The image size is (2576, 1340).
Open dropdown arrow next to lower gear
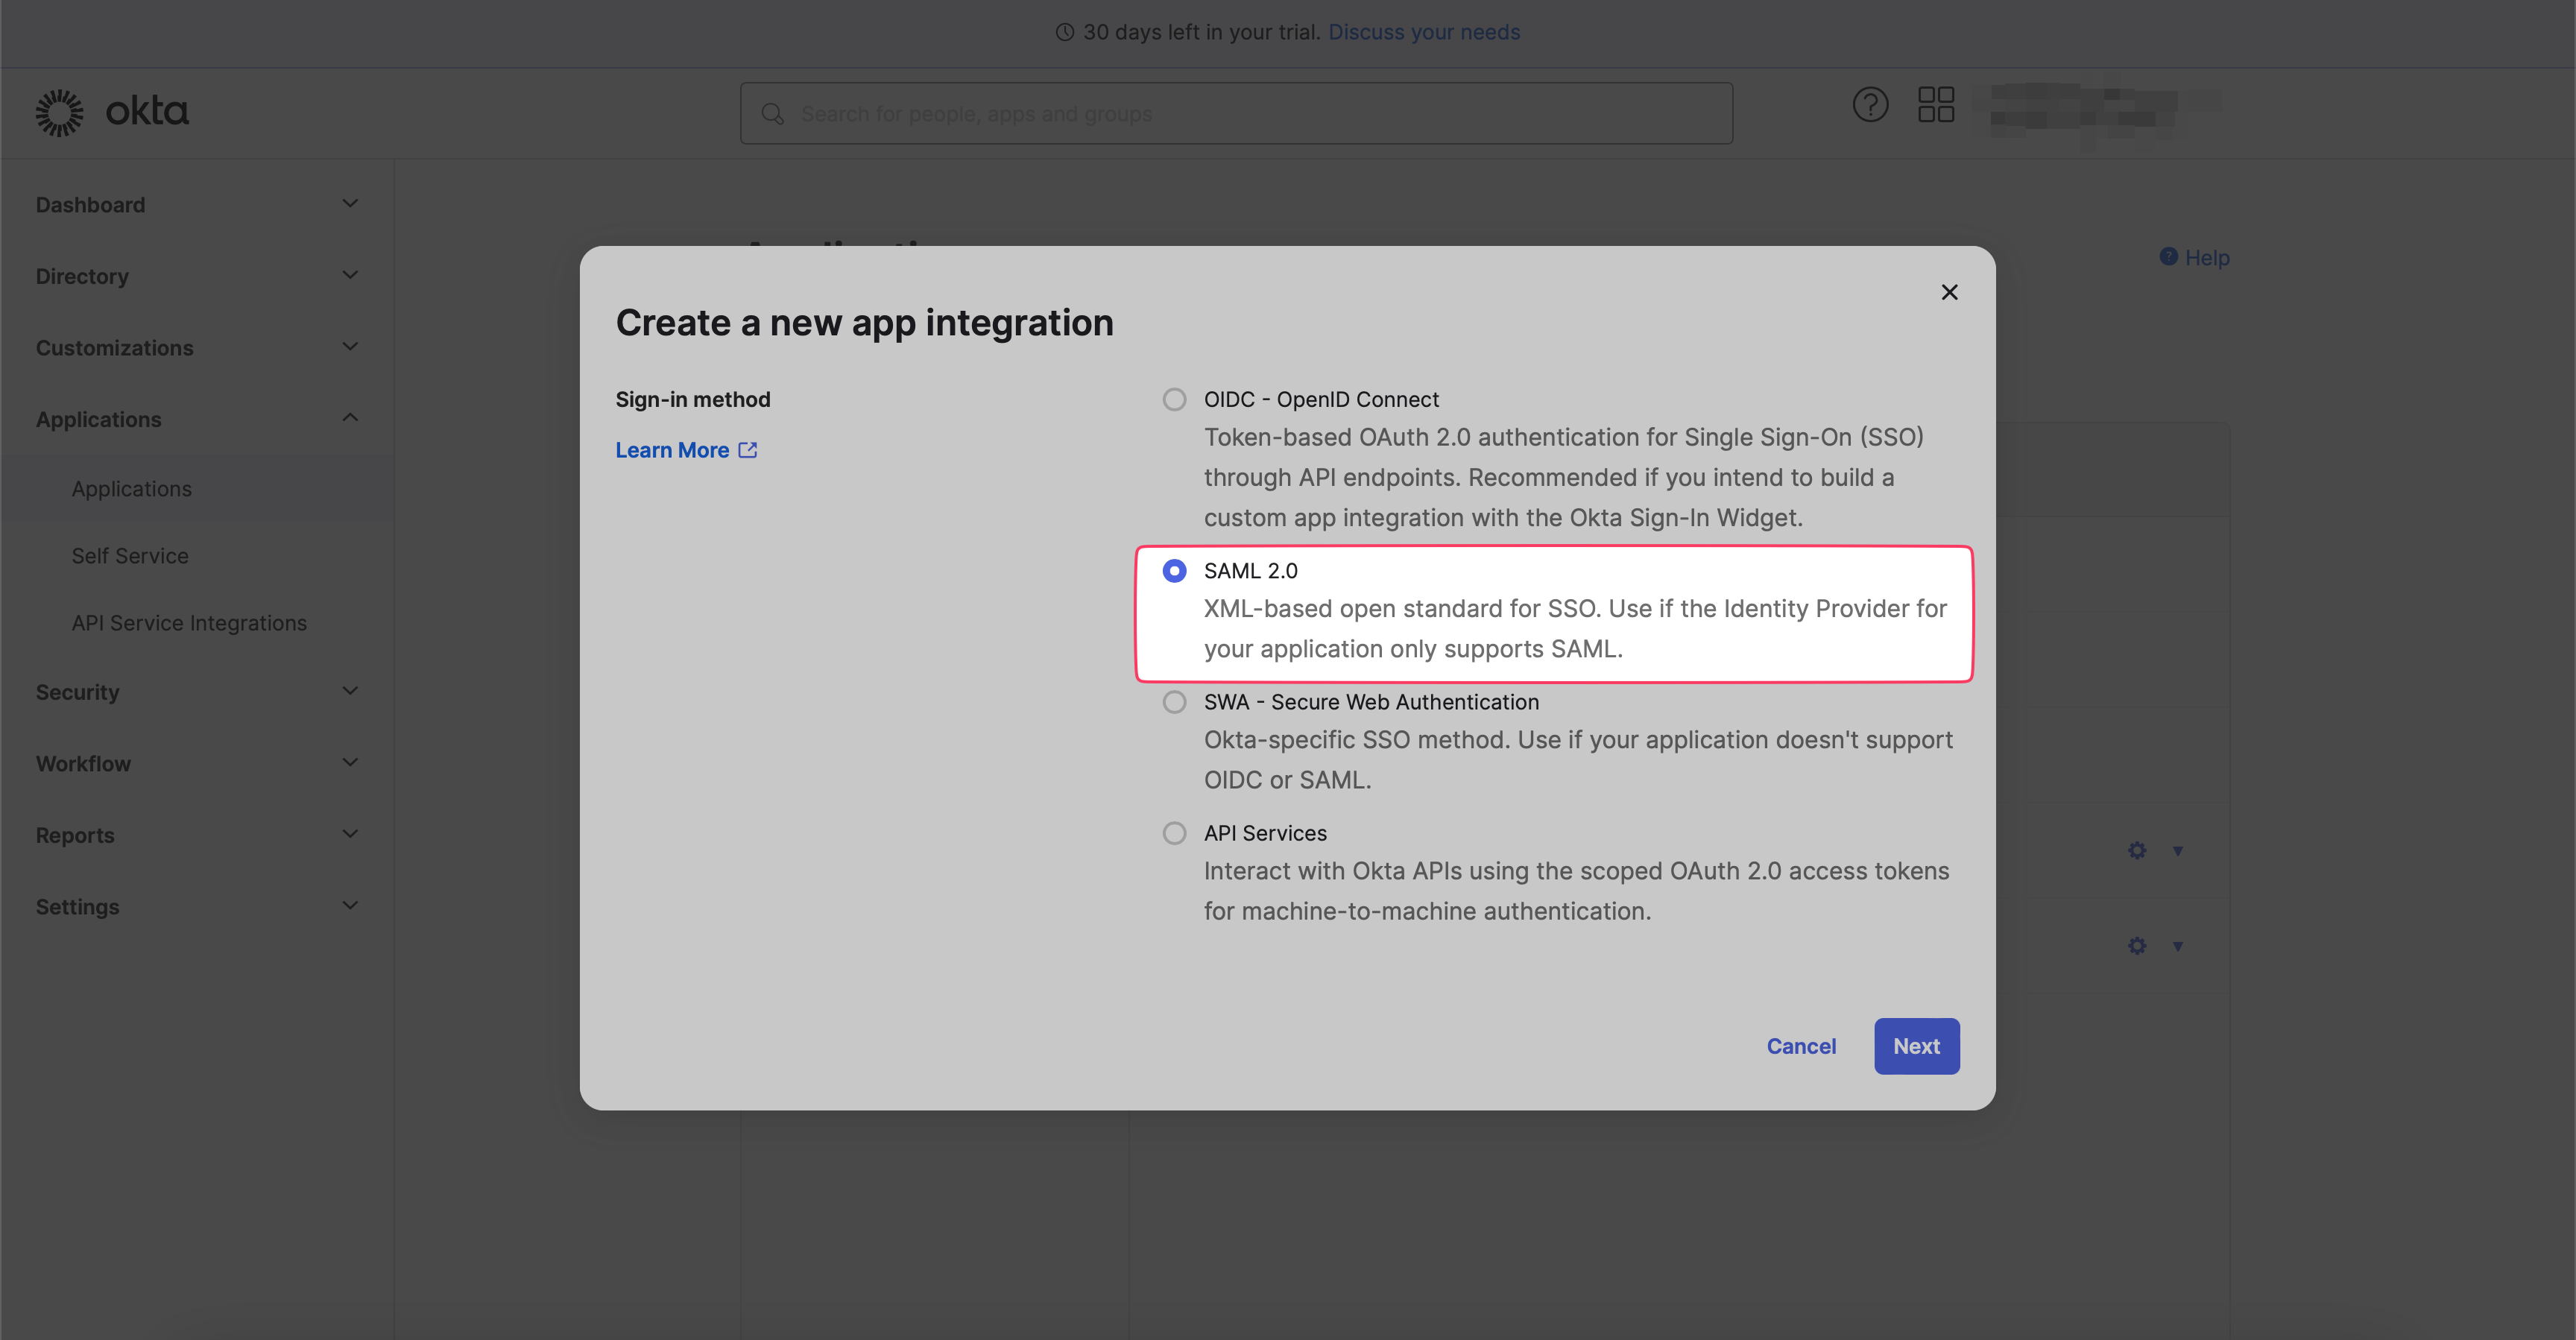2177,946
